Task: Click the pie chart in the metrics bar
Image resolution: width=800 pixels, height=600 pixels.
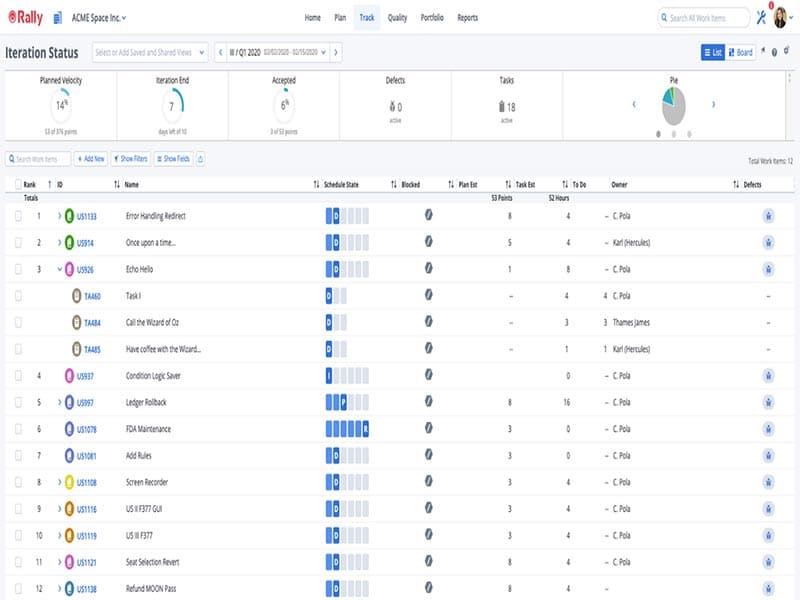Action: [673, 106]
